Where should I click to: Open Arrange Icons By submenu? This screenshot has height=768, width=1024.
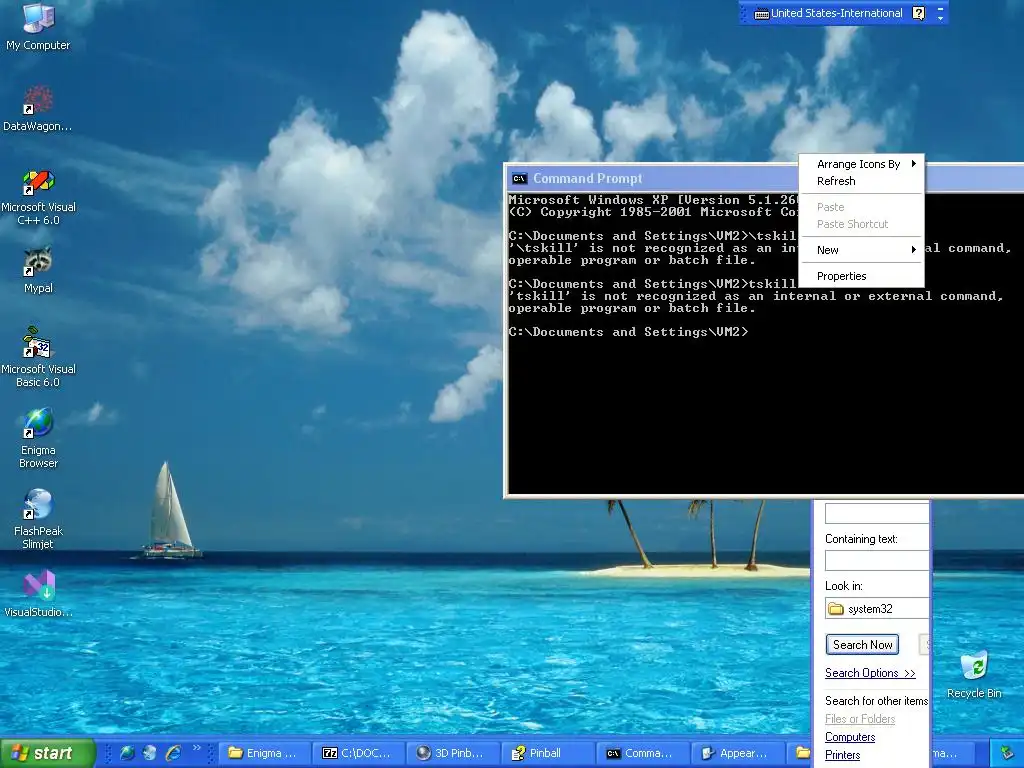point(861,164)
